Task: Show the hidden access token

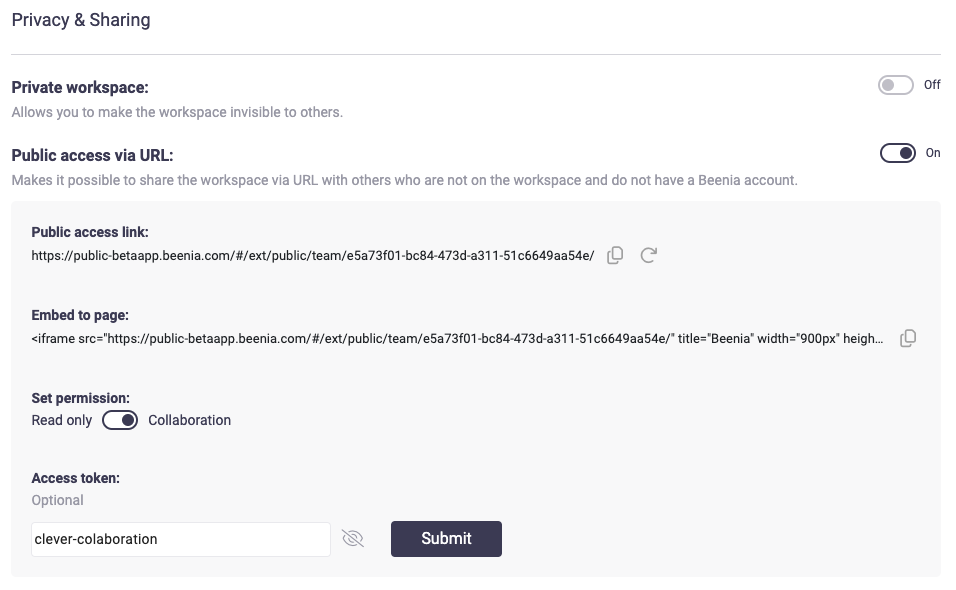Action: [x=352, y=539]
